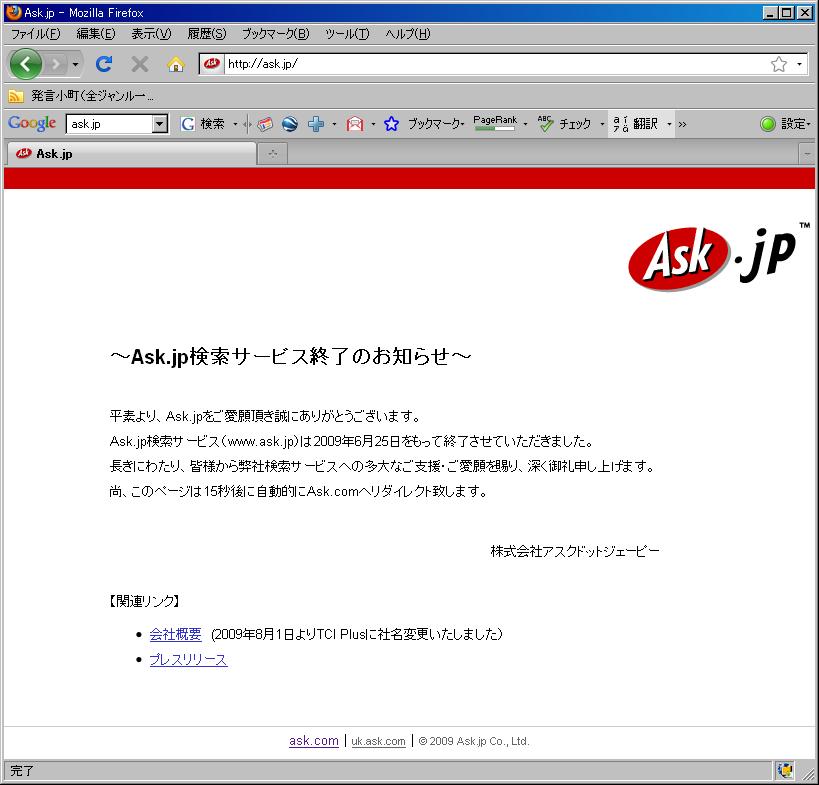Minimize the Firefox window
This screenshot has height=785, width=819.
pos(769,13)
